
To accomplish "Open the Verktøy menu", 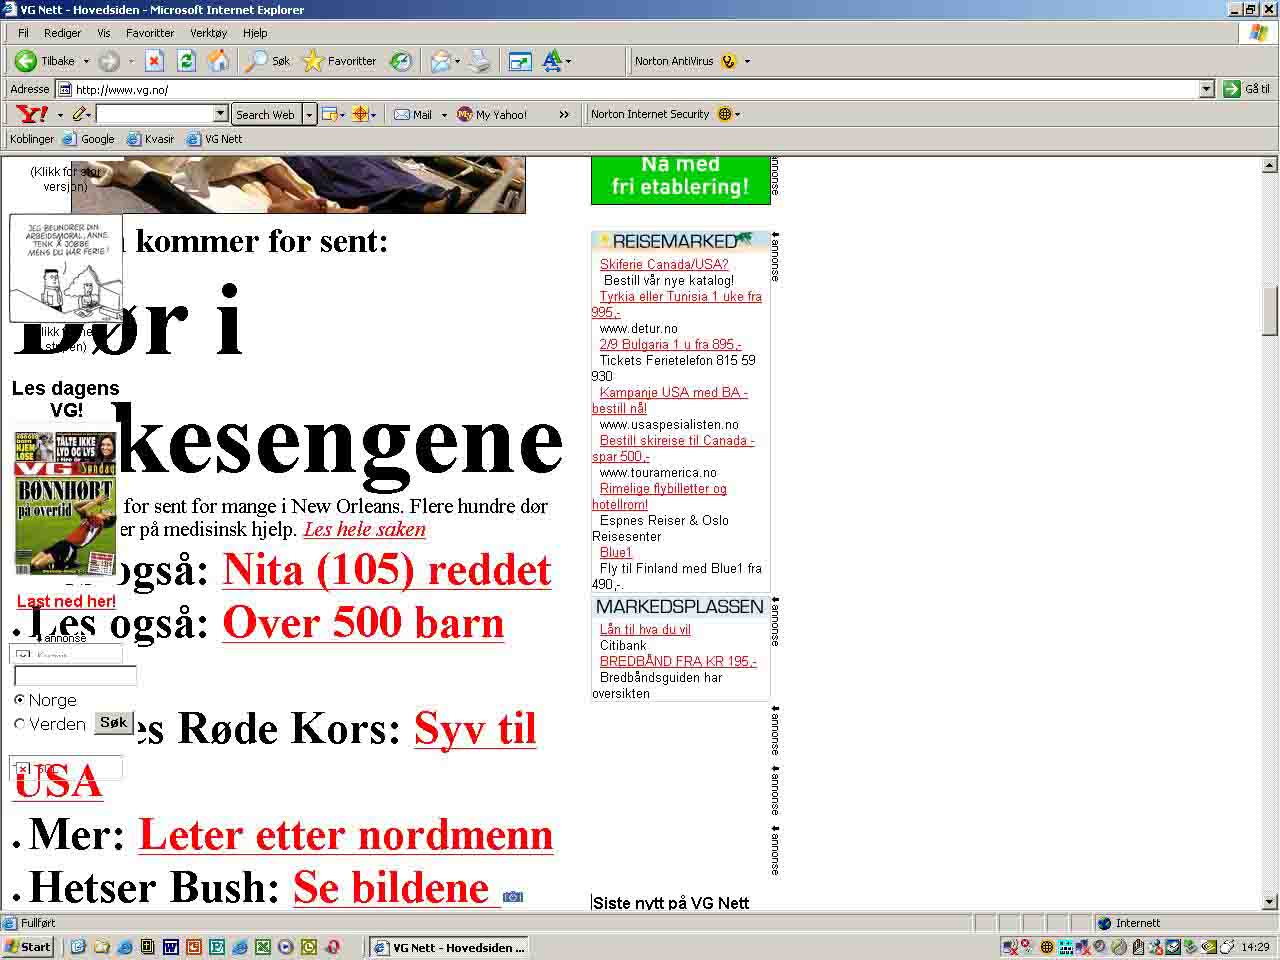I will [209, 33].
